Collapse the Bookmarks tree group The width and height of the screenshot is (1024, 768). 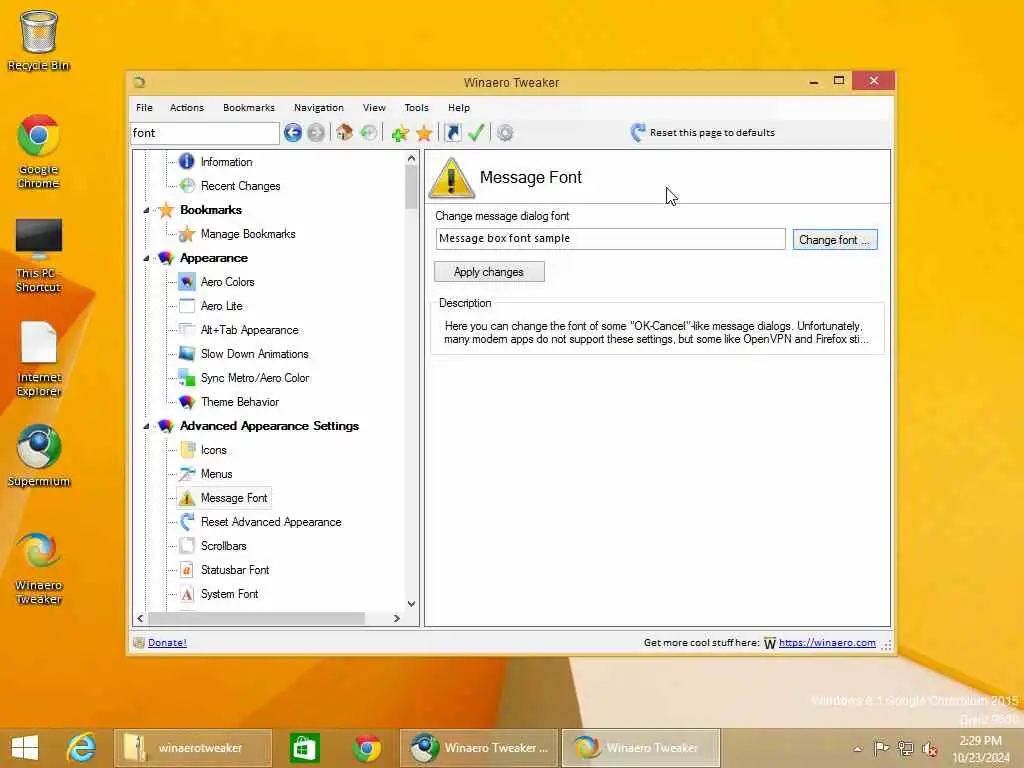(146, 210)
